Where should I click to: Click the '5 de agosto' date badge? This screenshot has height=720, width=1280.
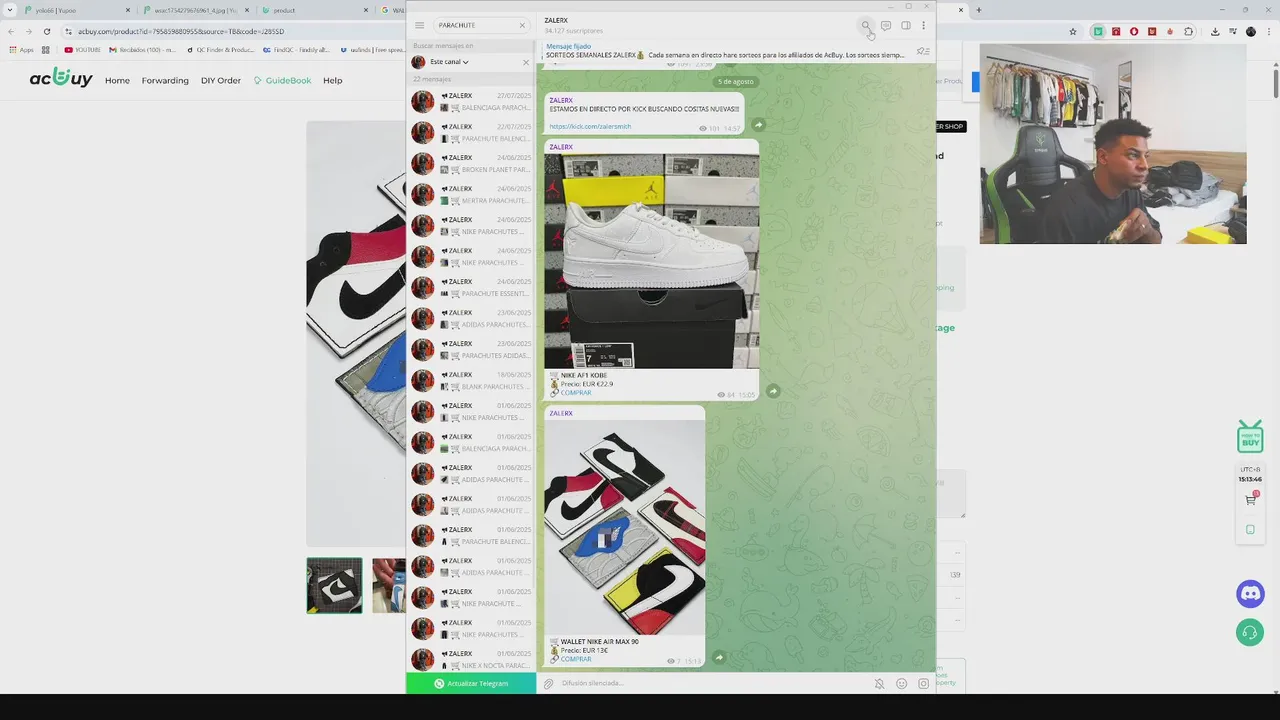[735, 81]
